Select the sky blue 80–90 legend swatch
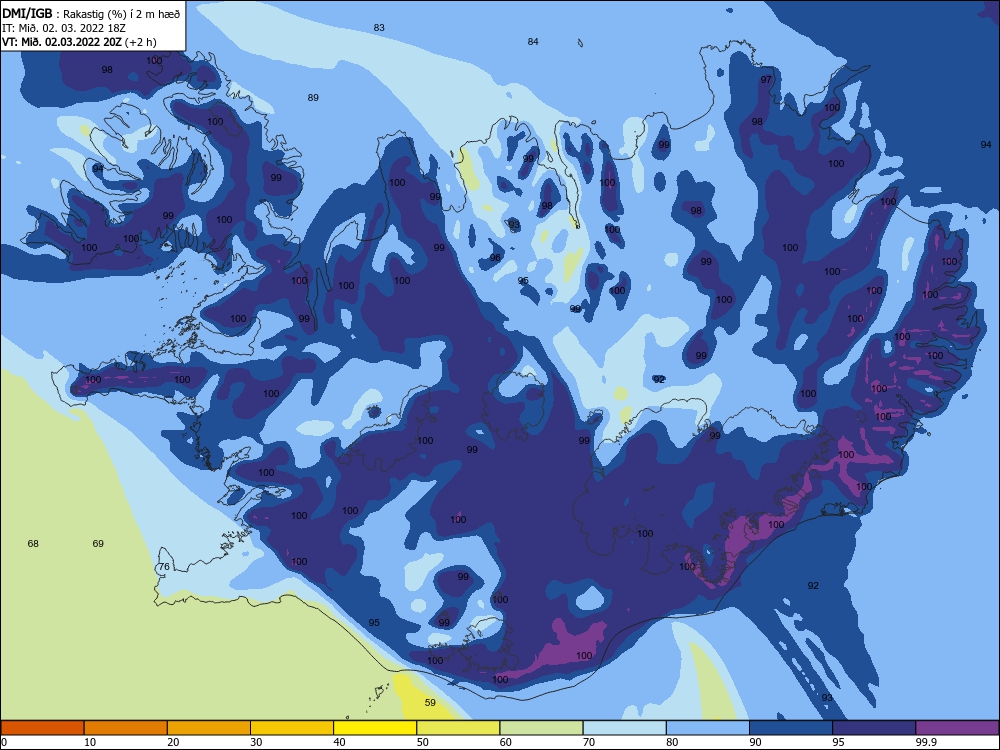 pyautogui.click(x=708, y=728)
